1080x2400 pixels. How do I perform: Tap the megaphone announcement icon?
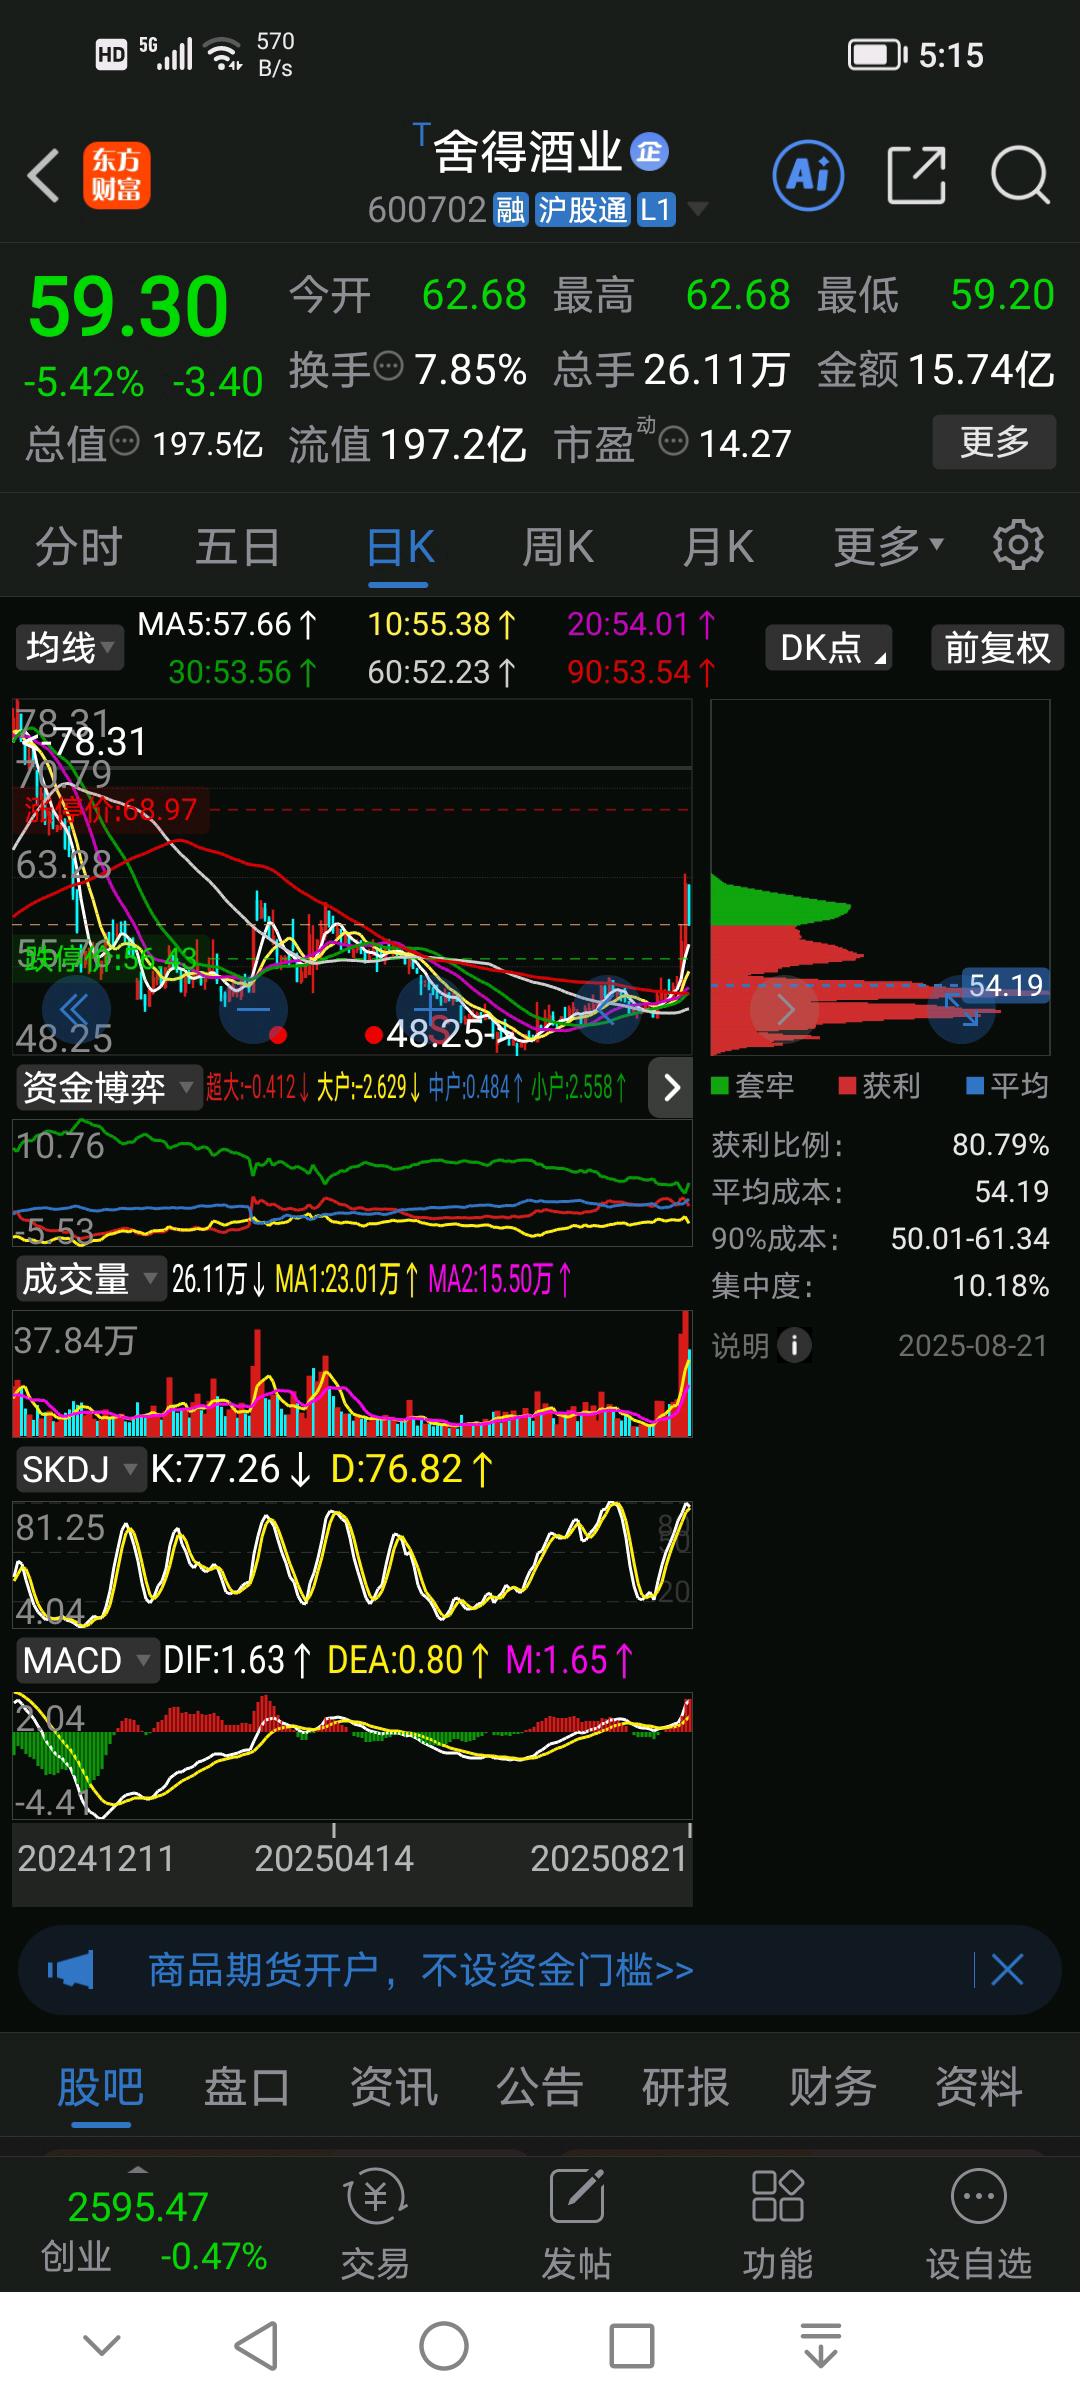point(71,1971)
